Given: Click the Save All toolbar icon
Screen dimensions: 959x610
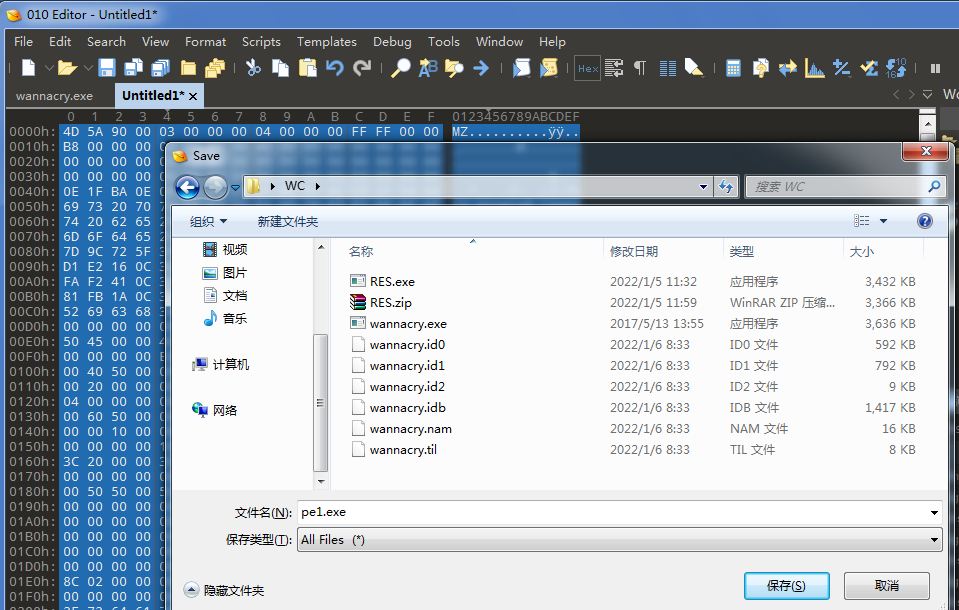Looking at the screenshot, I should pyautogui.click(x=160, y=68).
